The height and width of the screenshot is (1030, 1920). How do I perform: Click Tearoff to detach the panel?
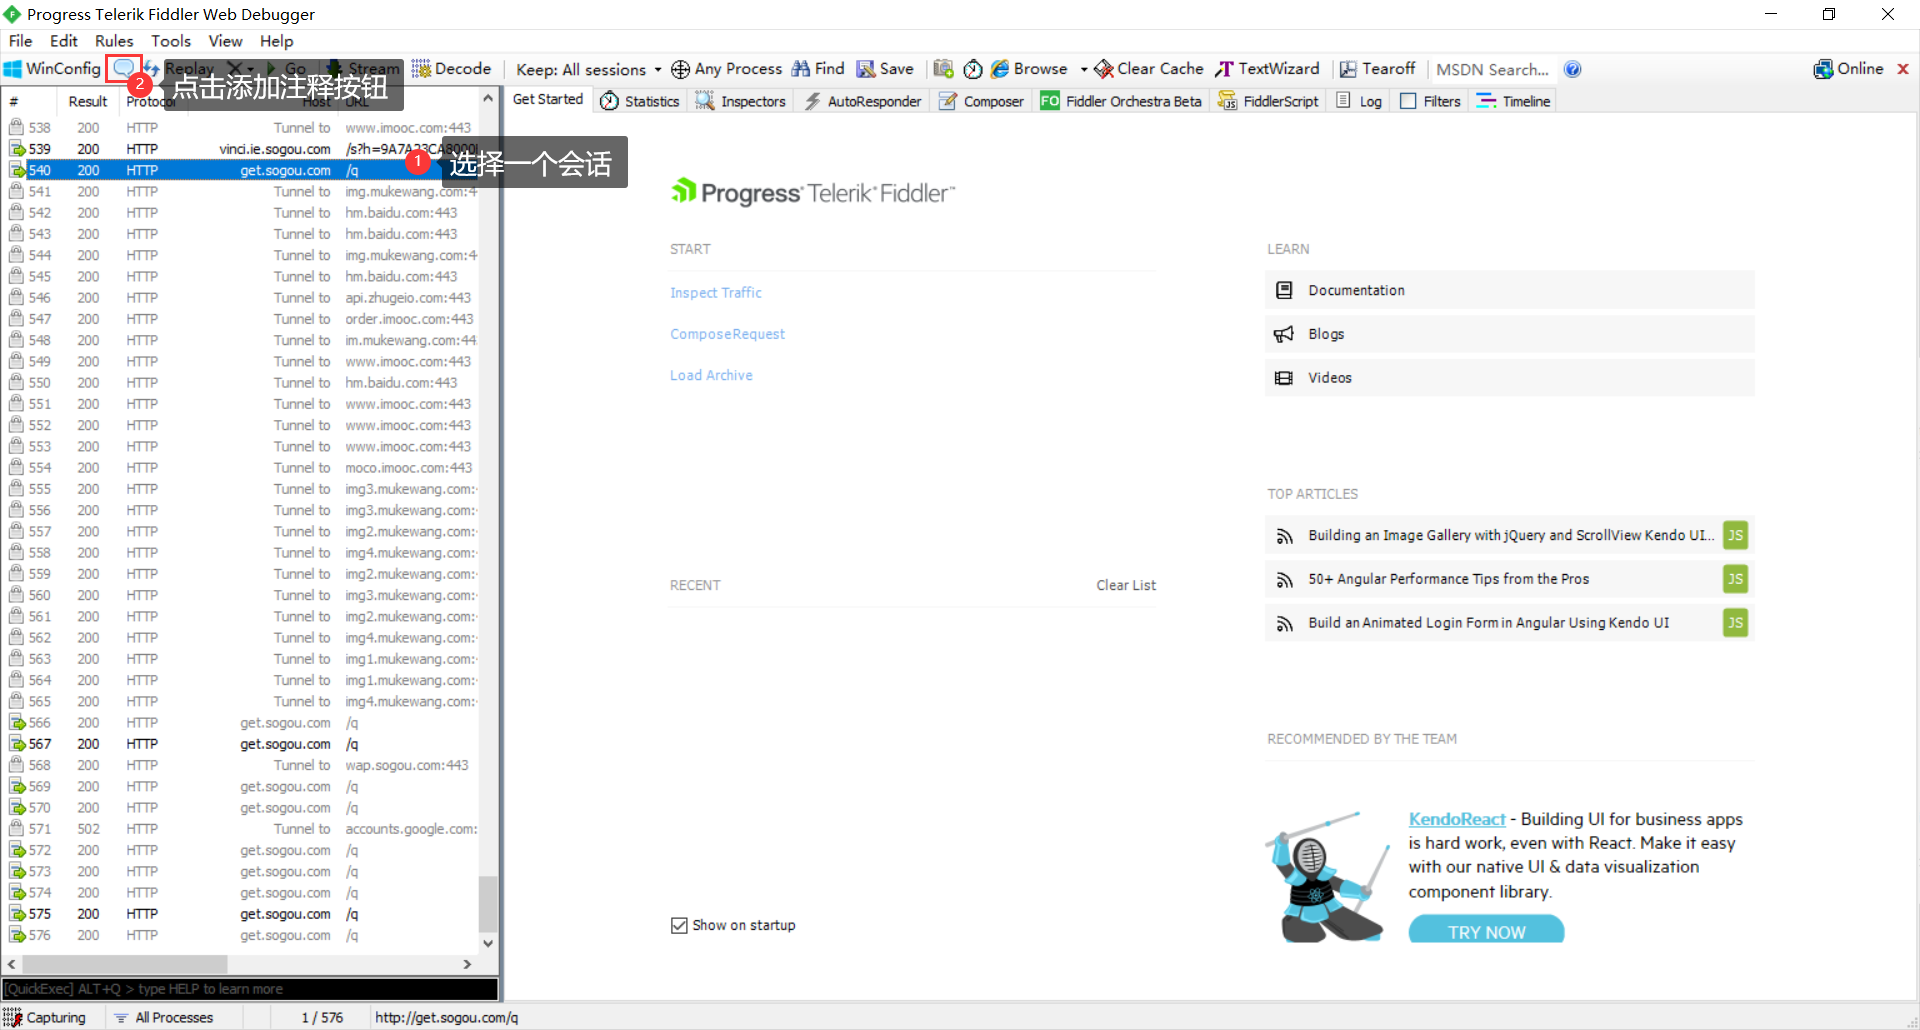click(1377, 69)
